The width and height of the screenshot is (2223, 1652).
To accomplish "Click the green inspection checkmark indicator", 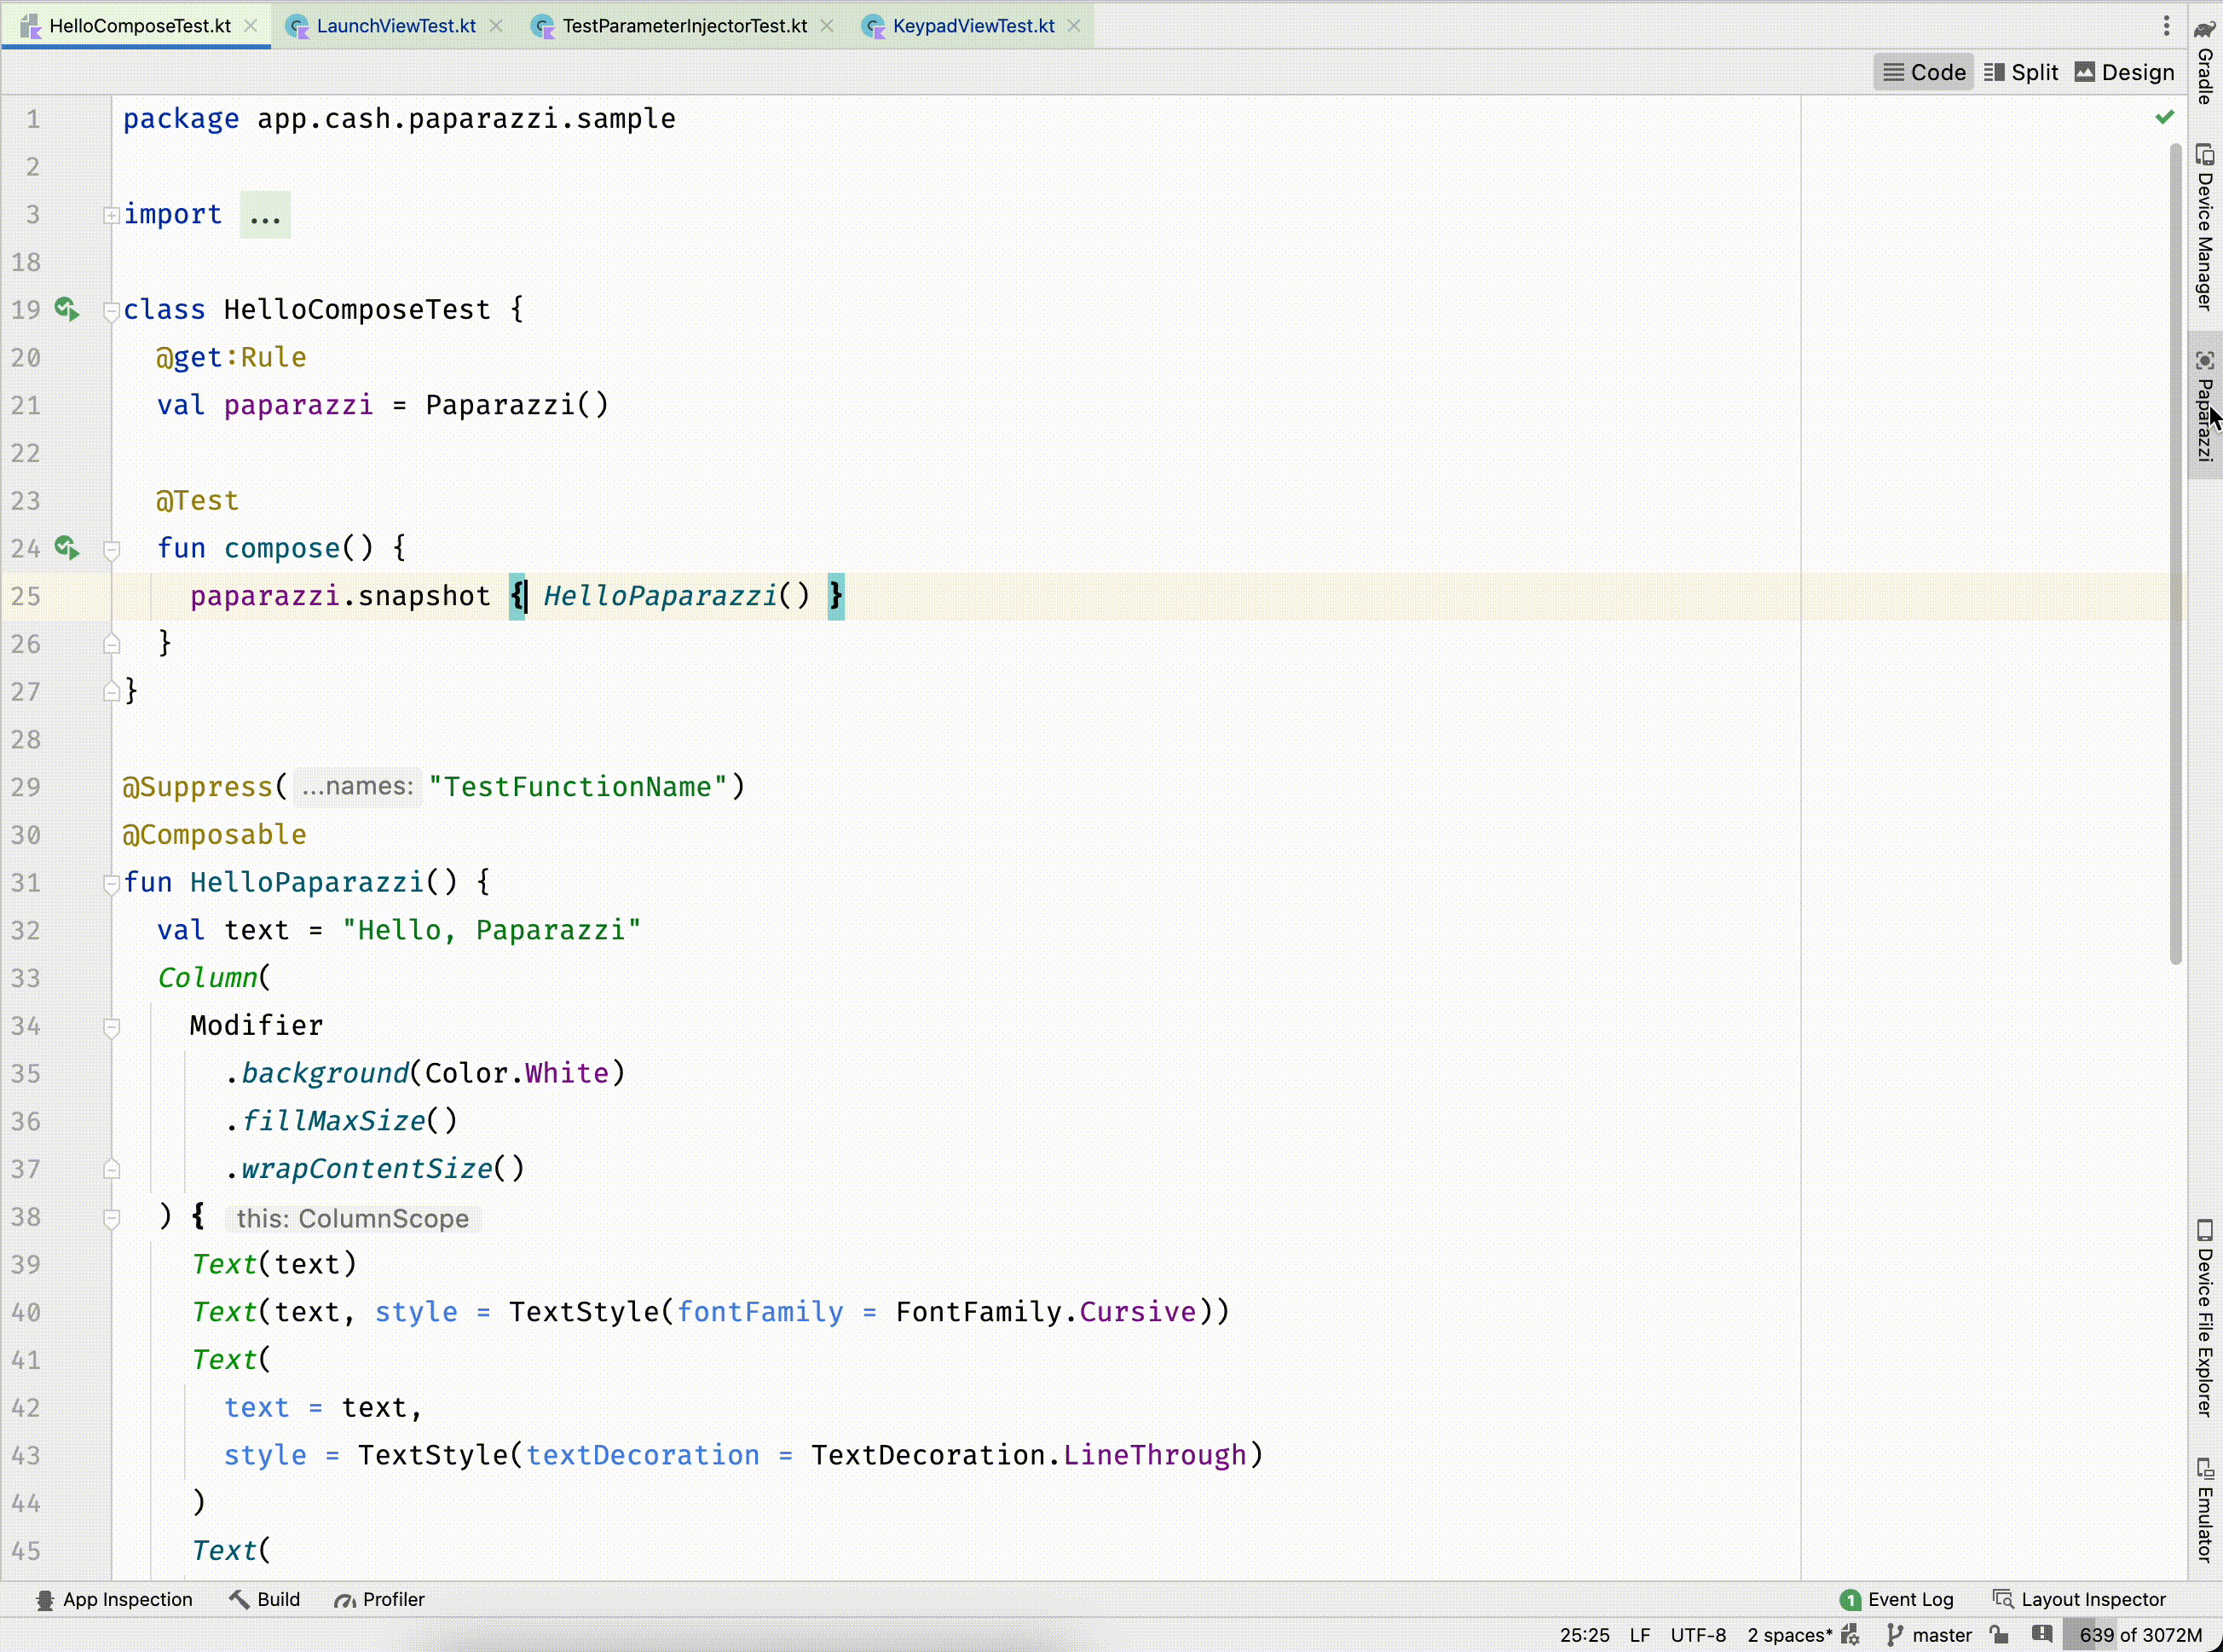I will (x=2165, y=117).
